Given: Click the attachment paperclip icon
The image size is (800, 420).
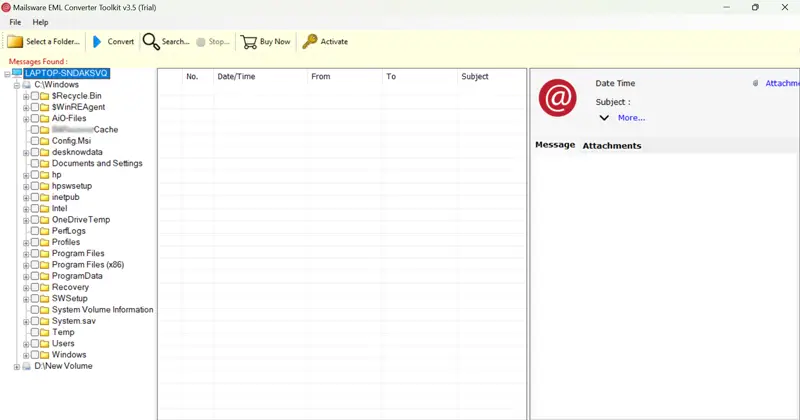Looking at the screenshot, I should (x=755, y=83).
